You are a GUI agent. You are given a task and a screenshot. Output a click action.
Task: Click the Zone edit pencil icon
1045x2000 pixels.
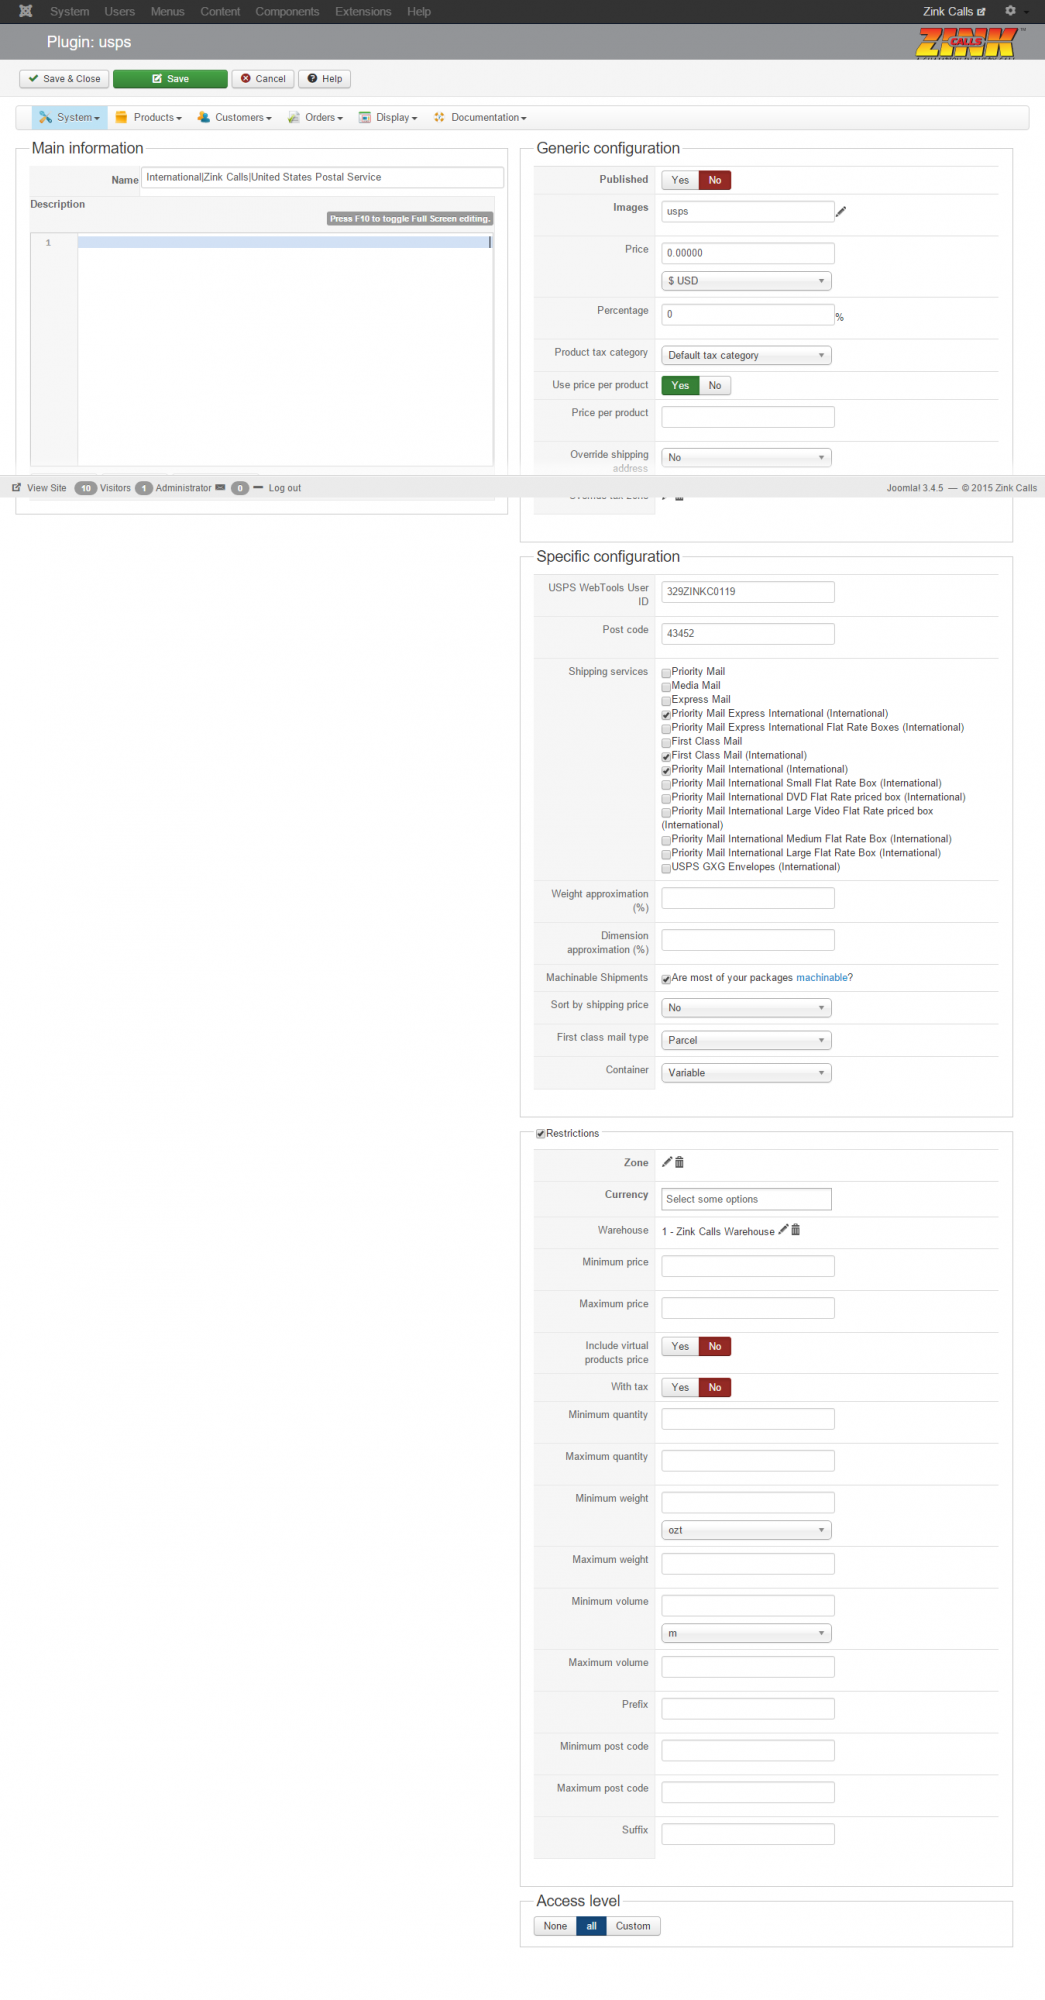667,1162
